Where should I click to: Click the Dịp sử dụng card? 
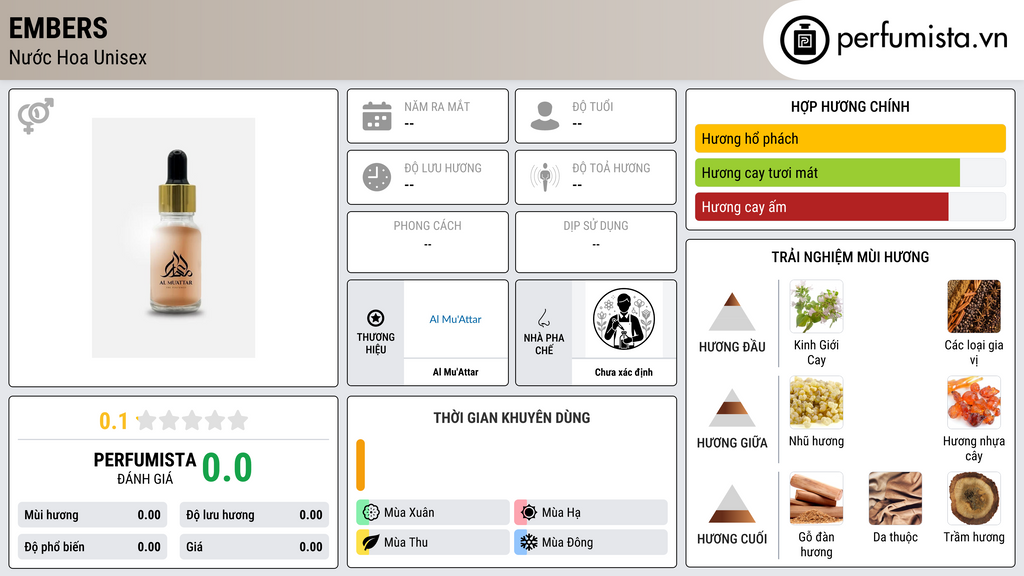point(596,242)
